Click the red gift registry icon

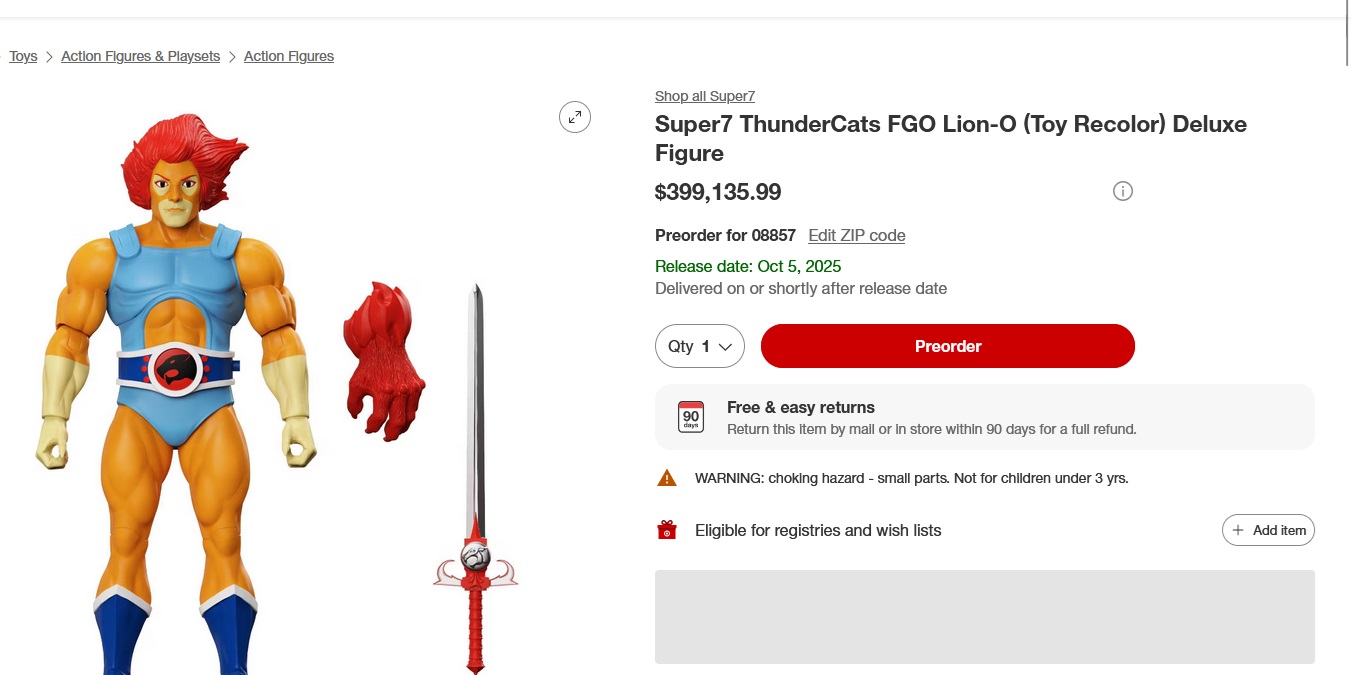click(x=667, y=530)
